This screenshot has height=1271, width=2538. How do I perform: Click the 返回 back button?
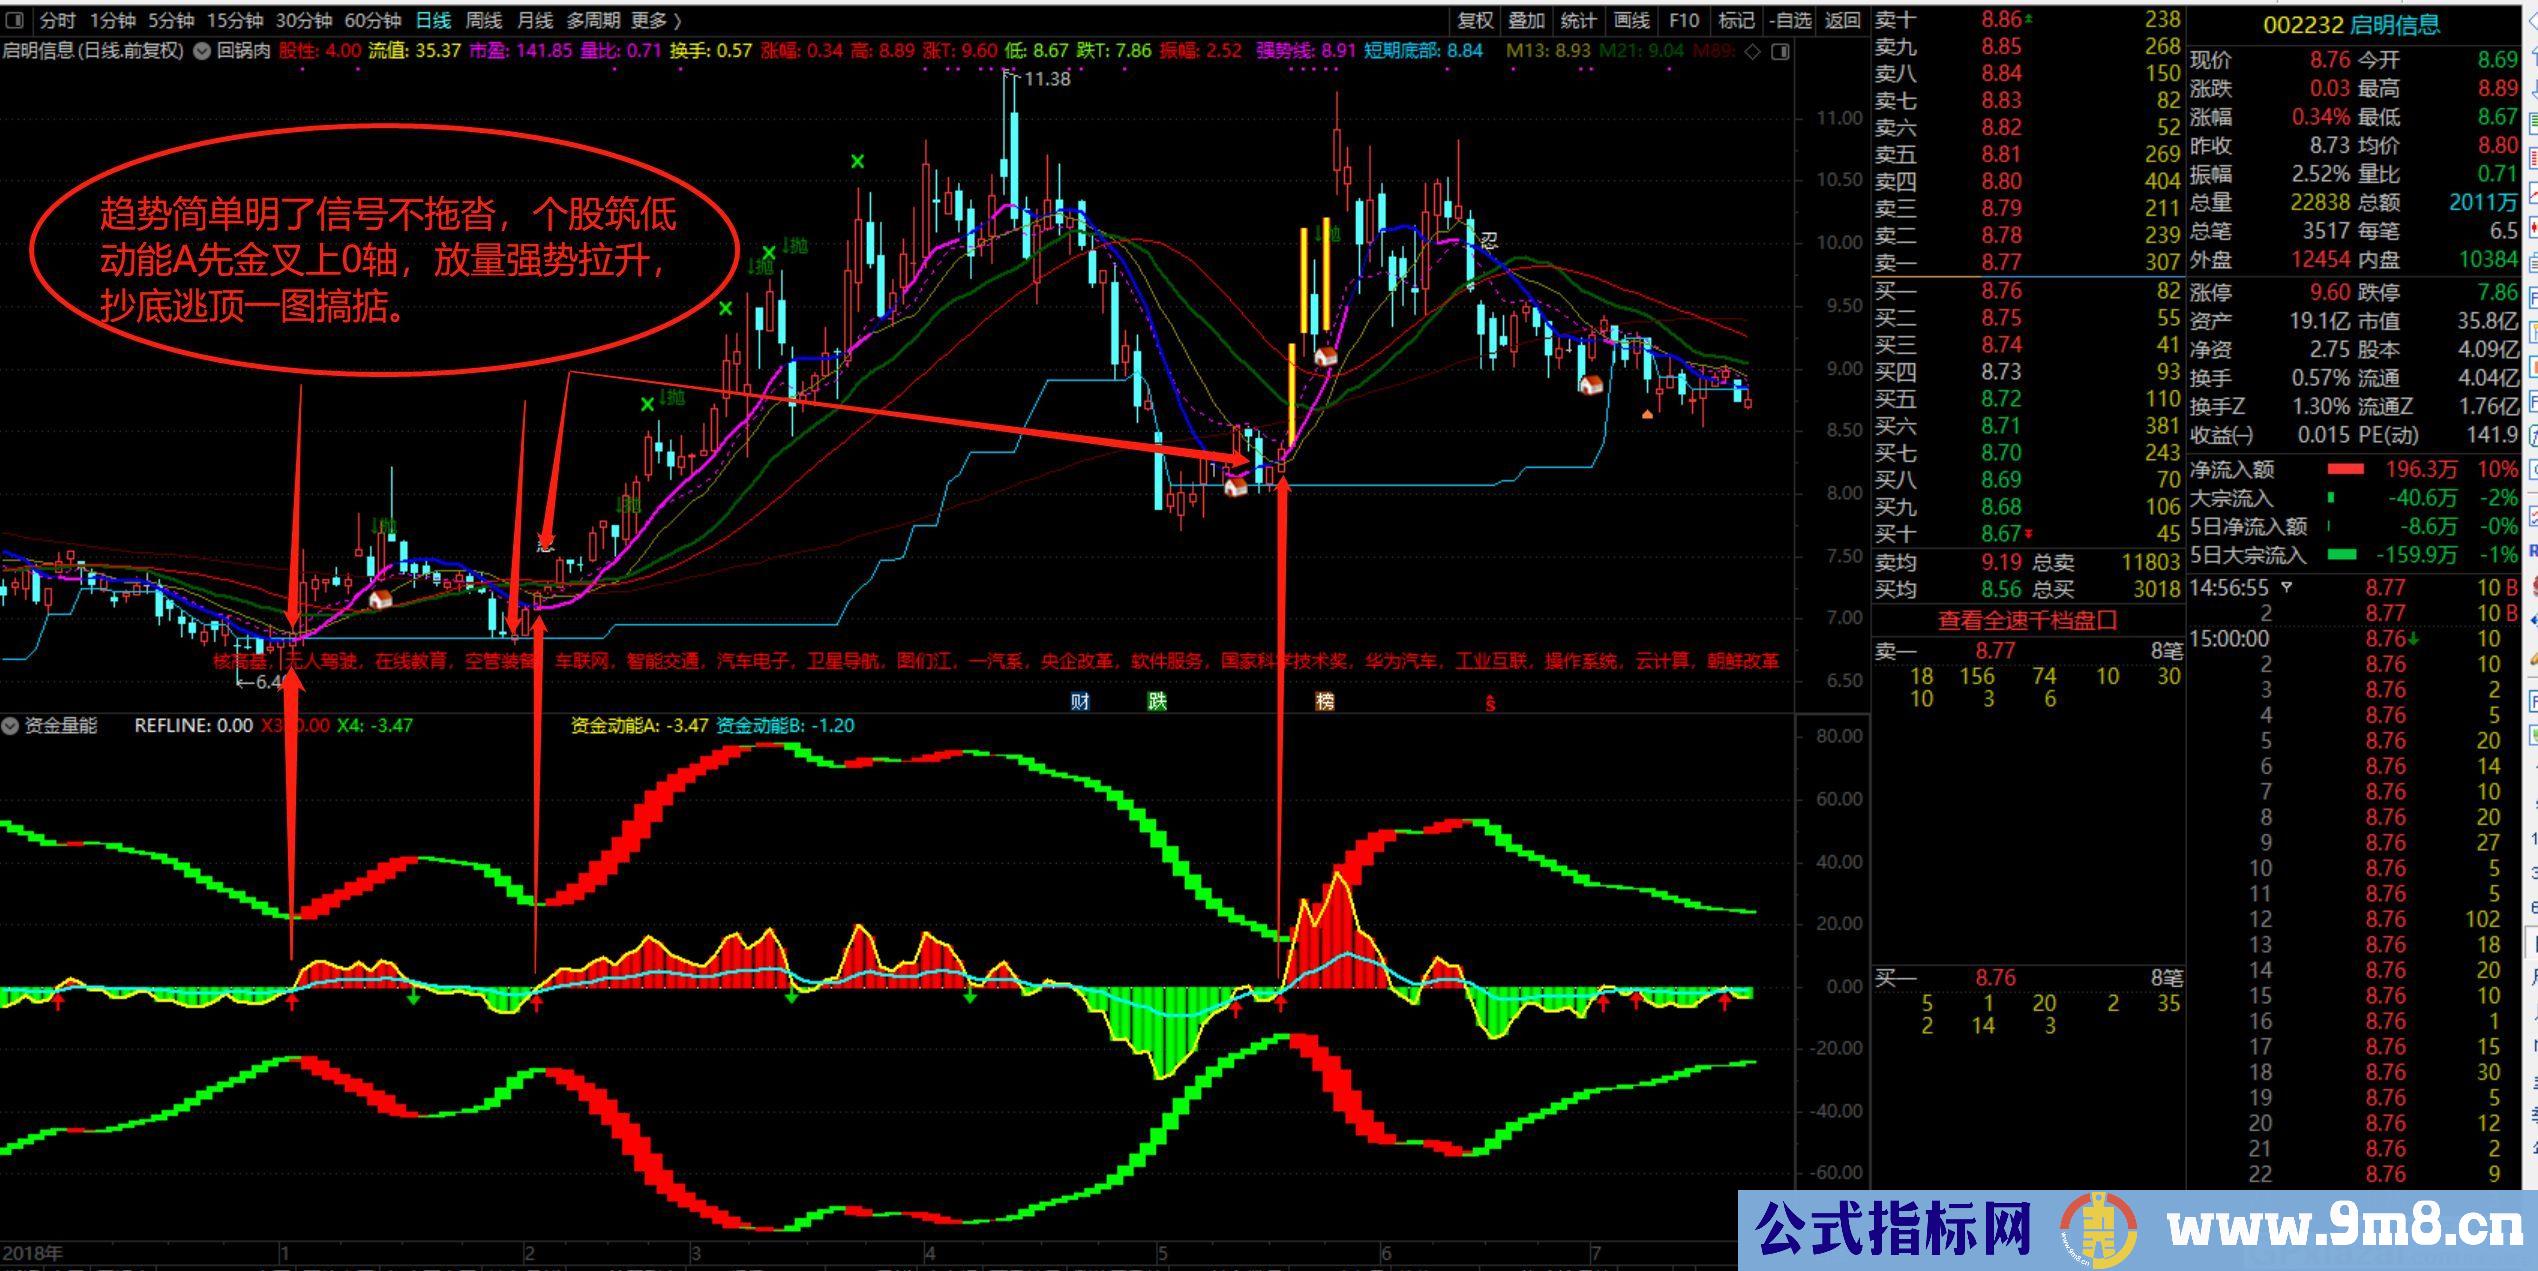click(1842, 20)
